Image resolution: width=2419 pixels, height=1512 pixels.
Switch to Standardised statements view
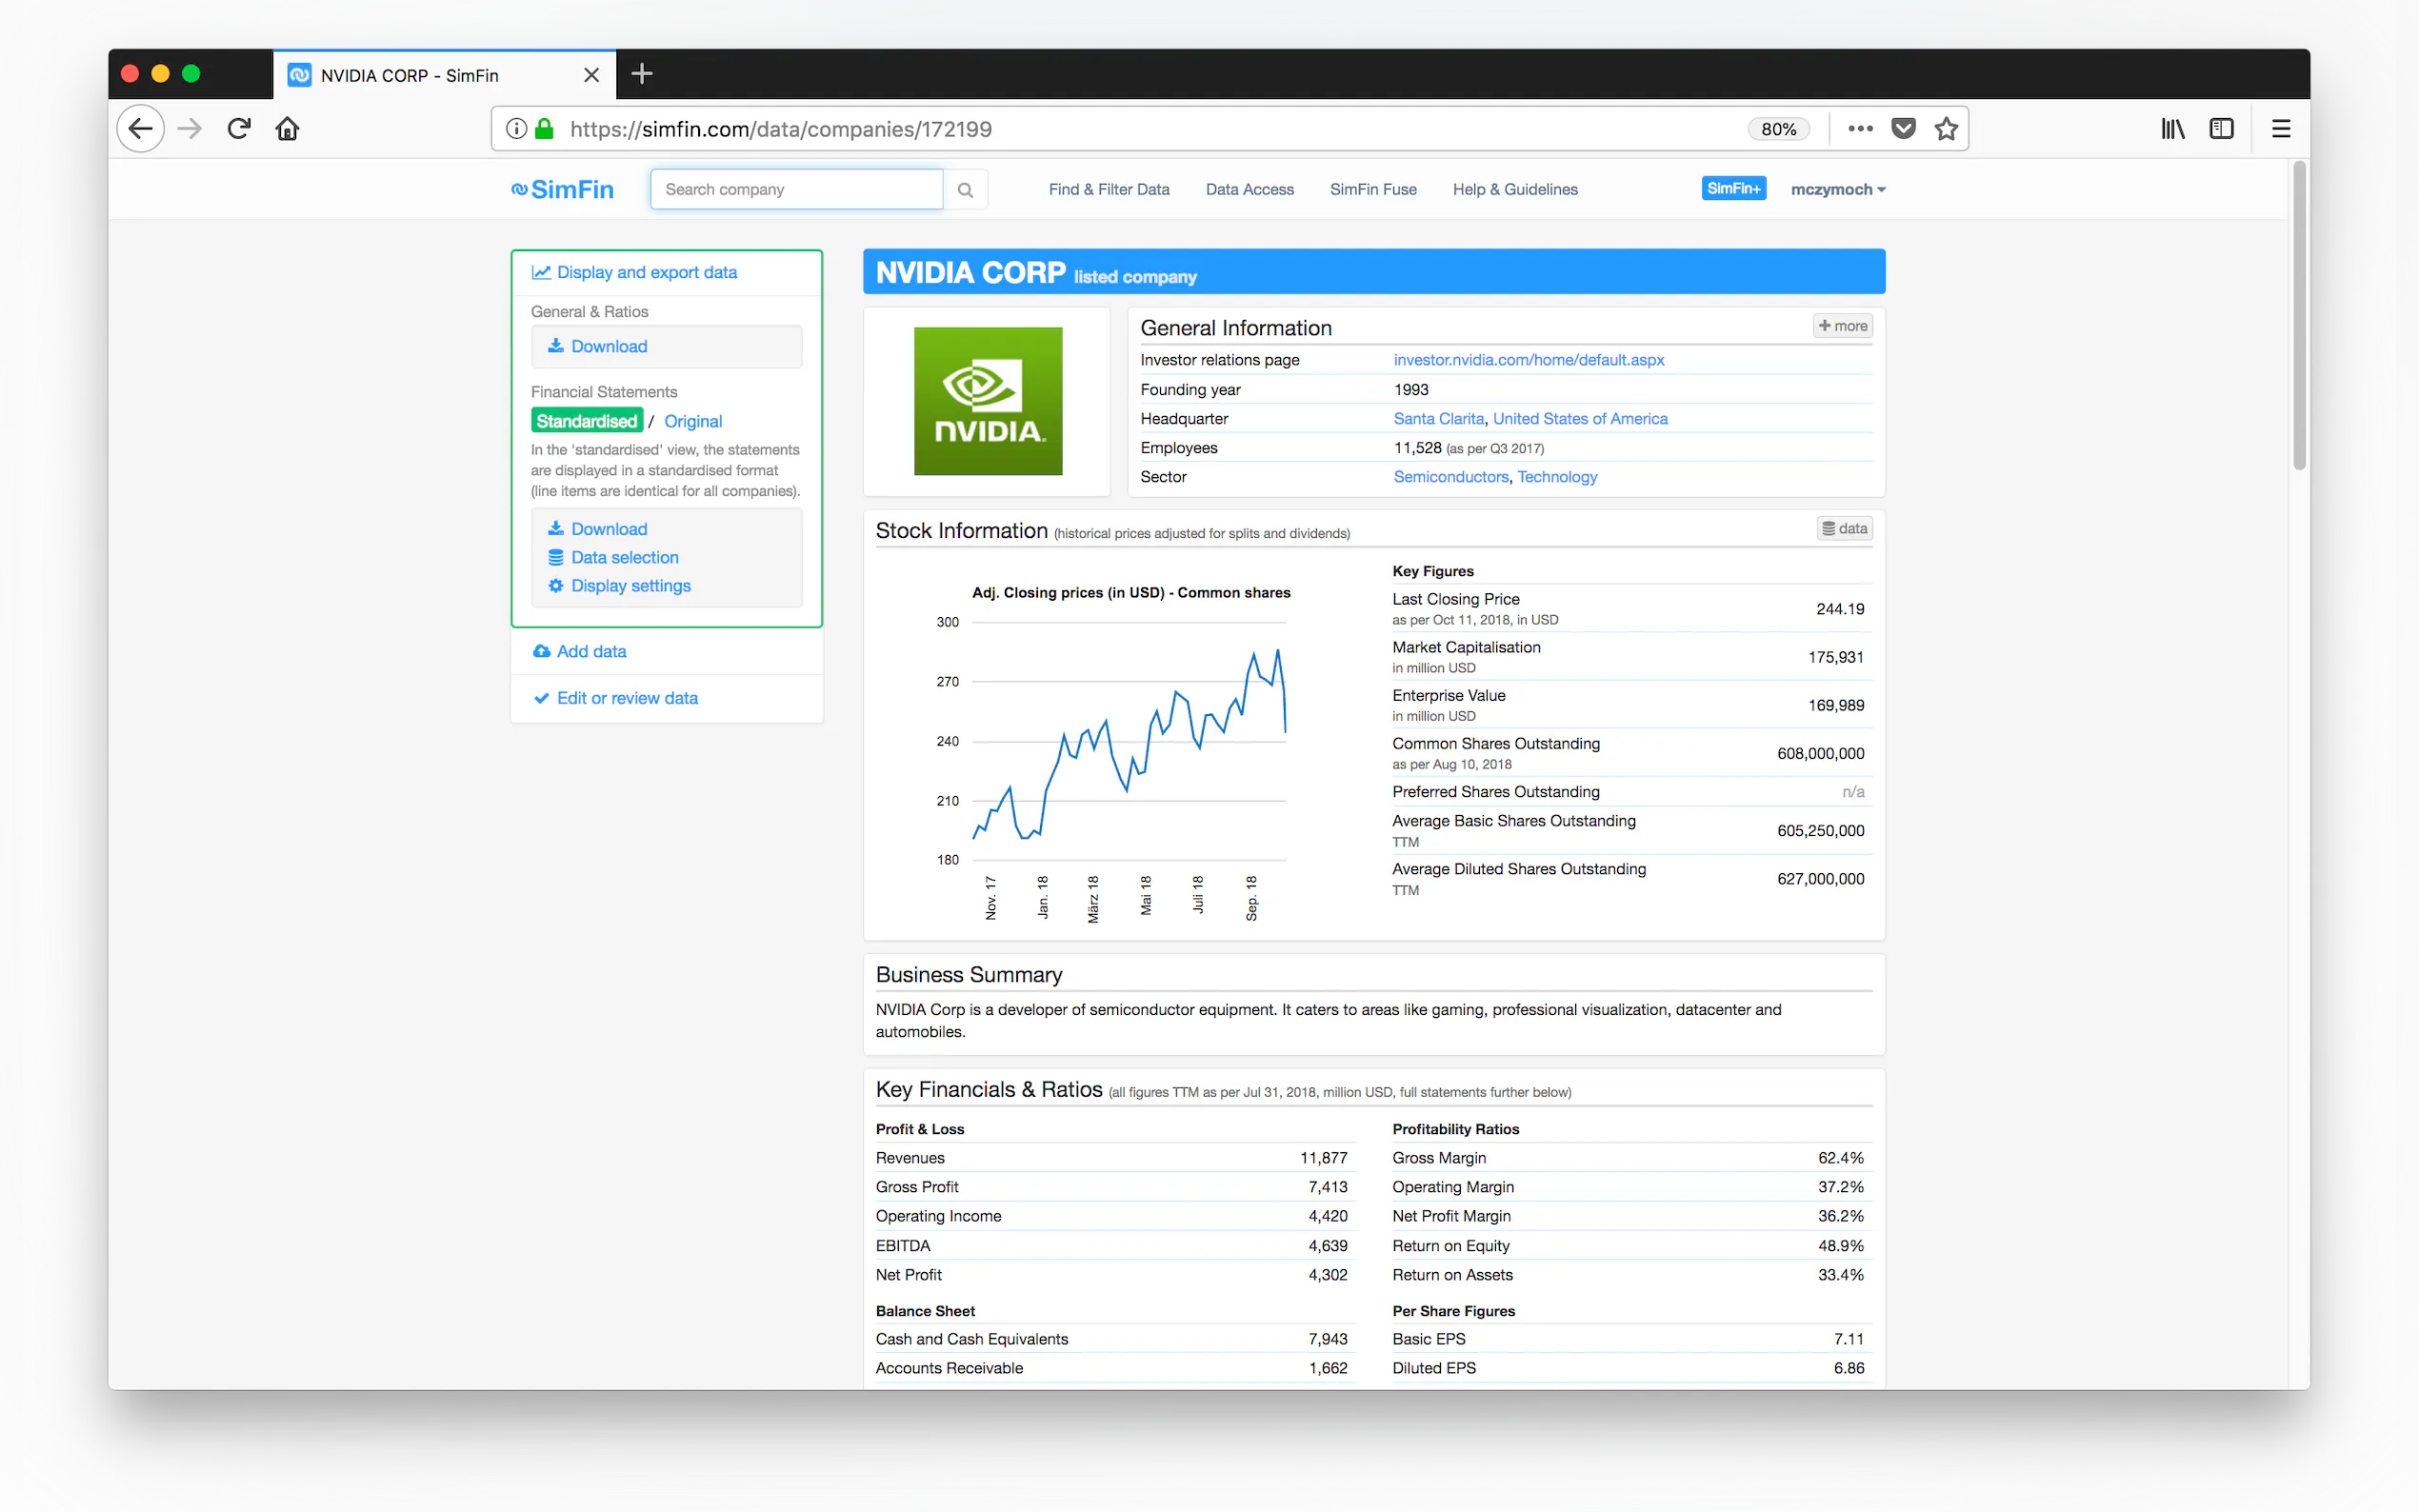[x=586, y=421]
